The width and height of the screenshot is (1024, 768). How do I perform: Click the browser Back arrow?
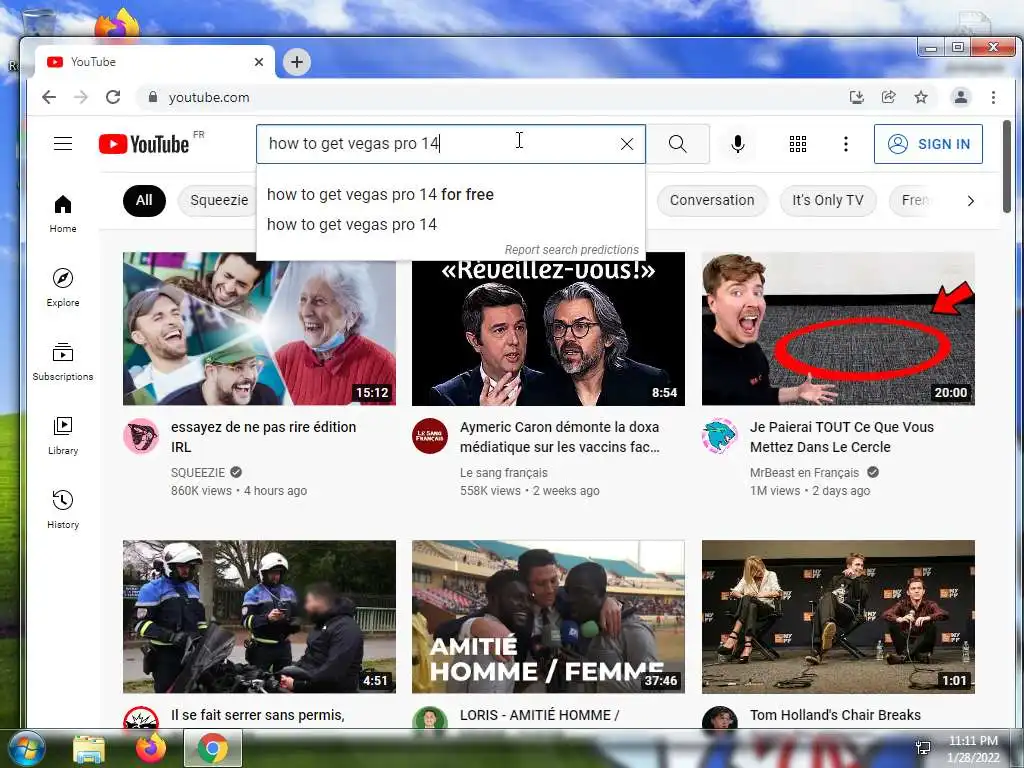(x=49, y=97)
